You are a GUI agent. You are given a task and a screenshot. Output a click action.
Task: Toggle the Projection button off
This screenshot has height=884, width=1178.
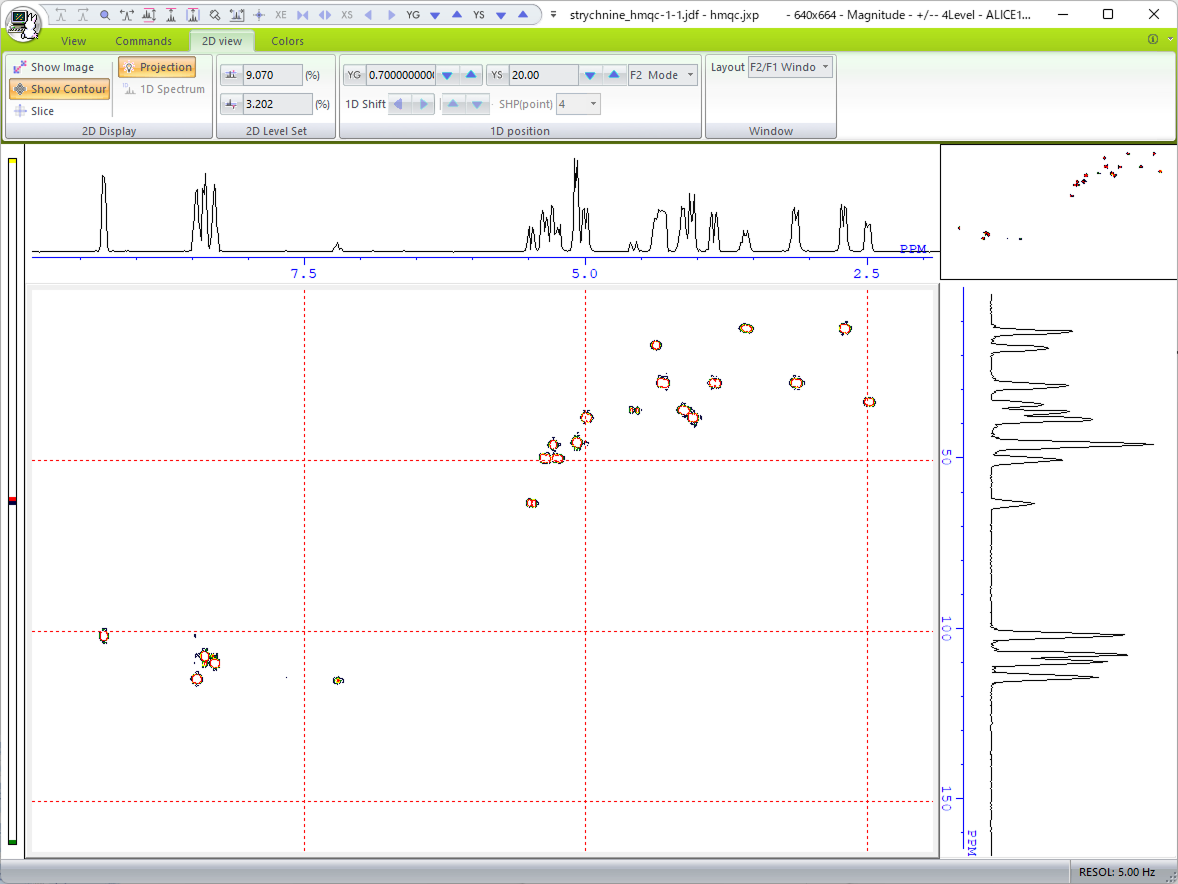(x=157, y=67)
